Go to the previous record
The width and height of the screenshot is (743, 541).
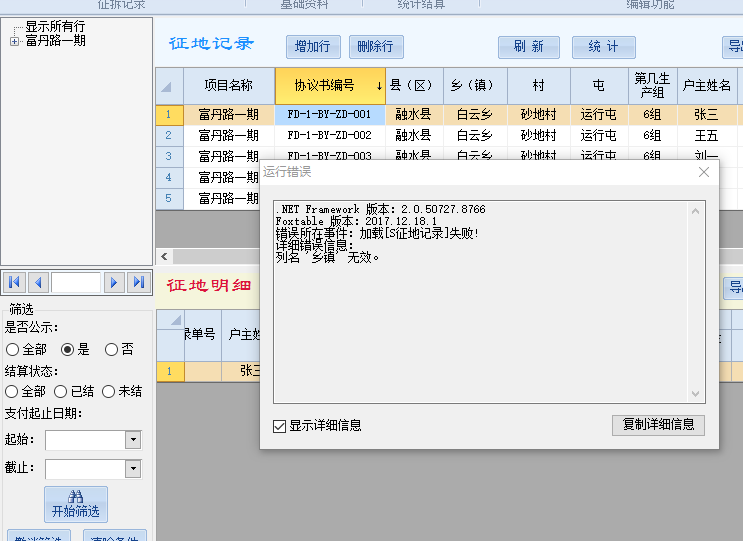pyautogui.click(x=38, y=283)
